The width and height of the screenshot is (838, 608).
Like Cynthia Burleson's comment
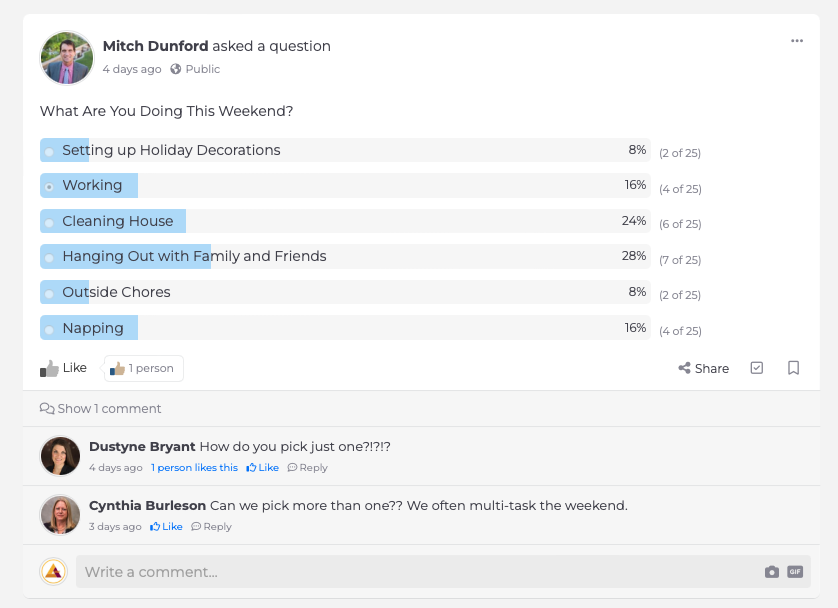pyautogui.click(x=166, y=526)
